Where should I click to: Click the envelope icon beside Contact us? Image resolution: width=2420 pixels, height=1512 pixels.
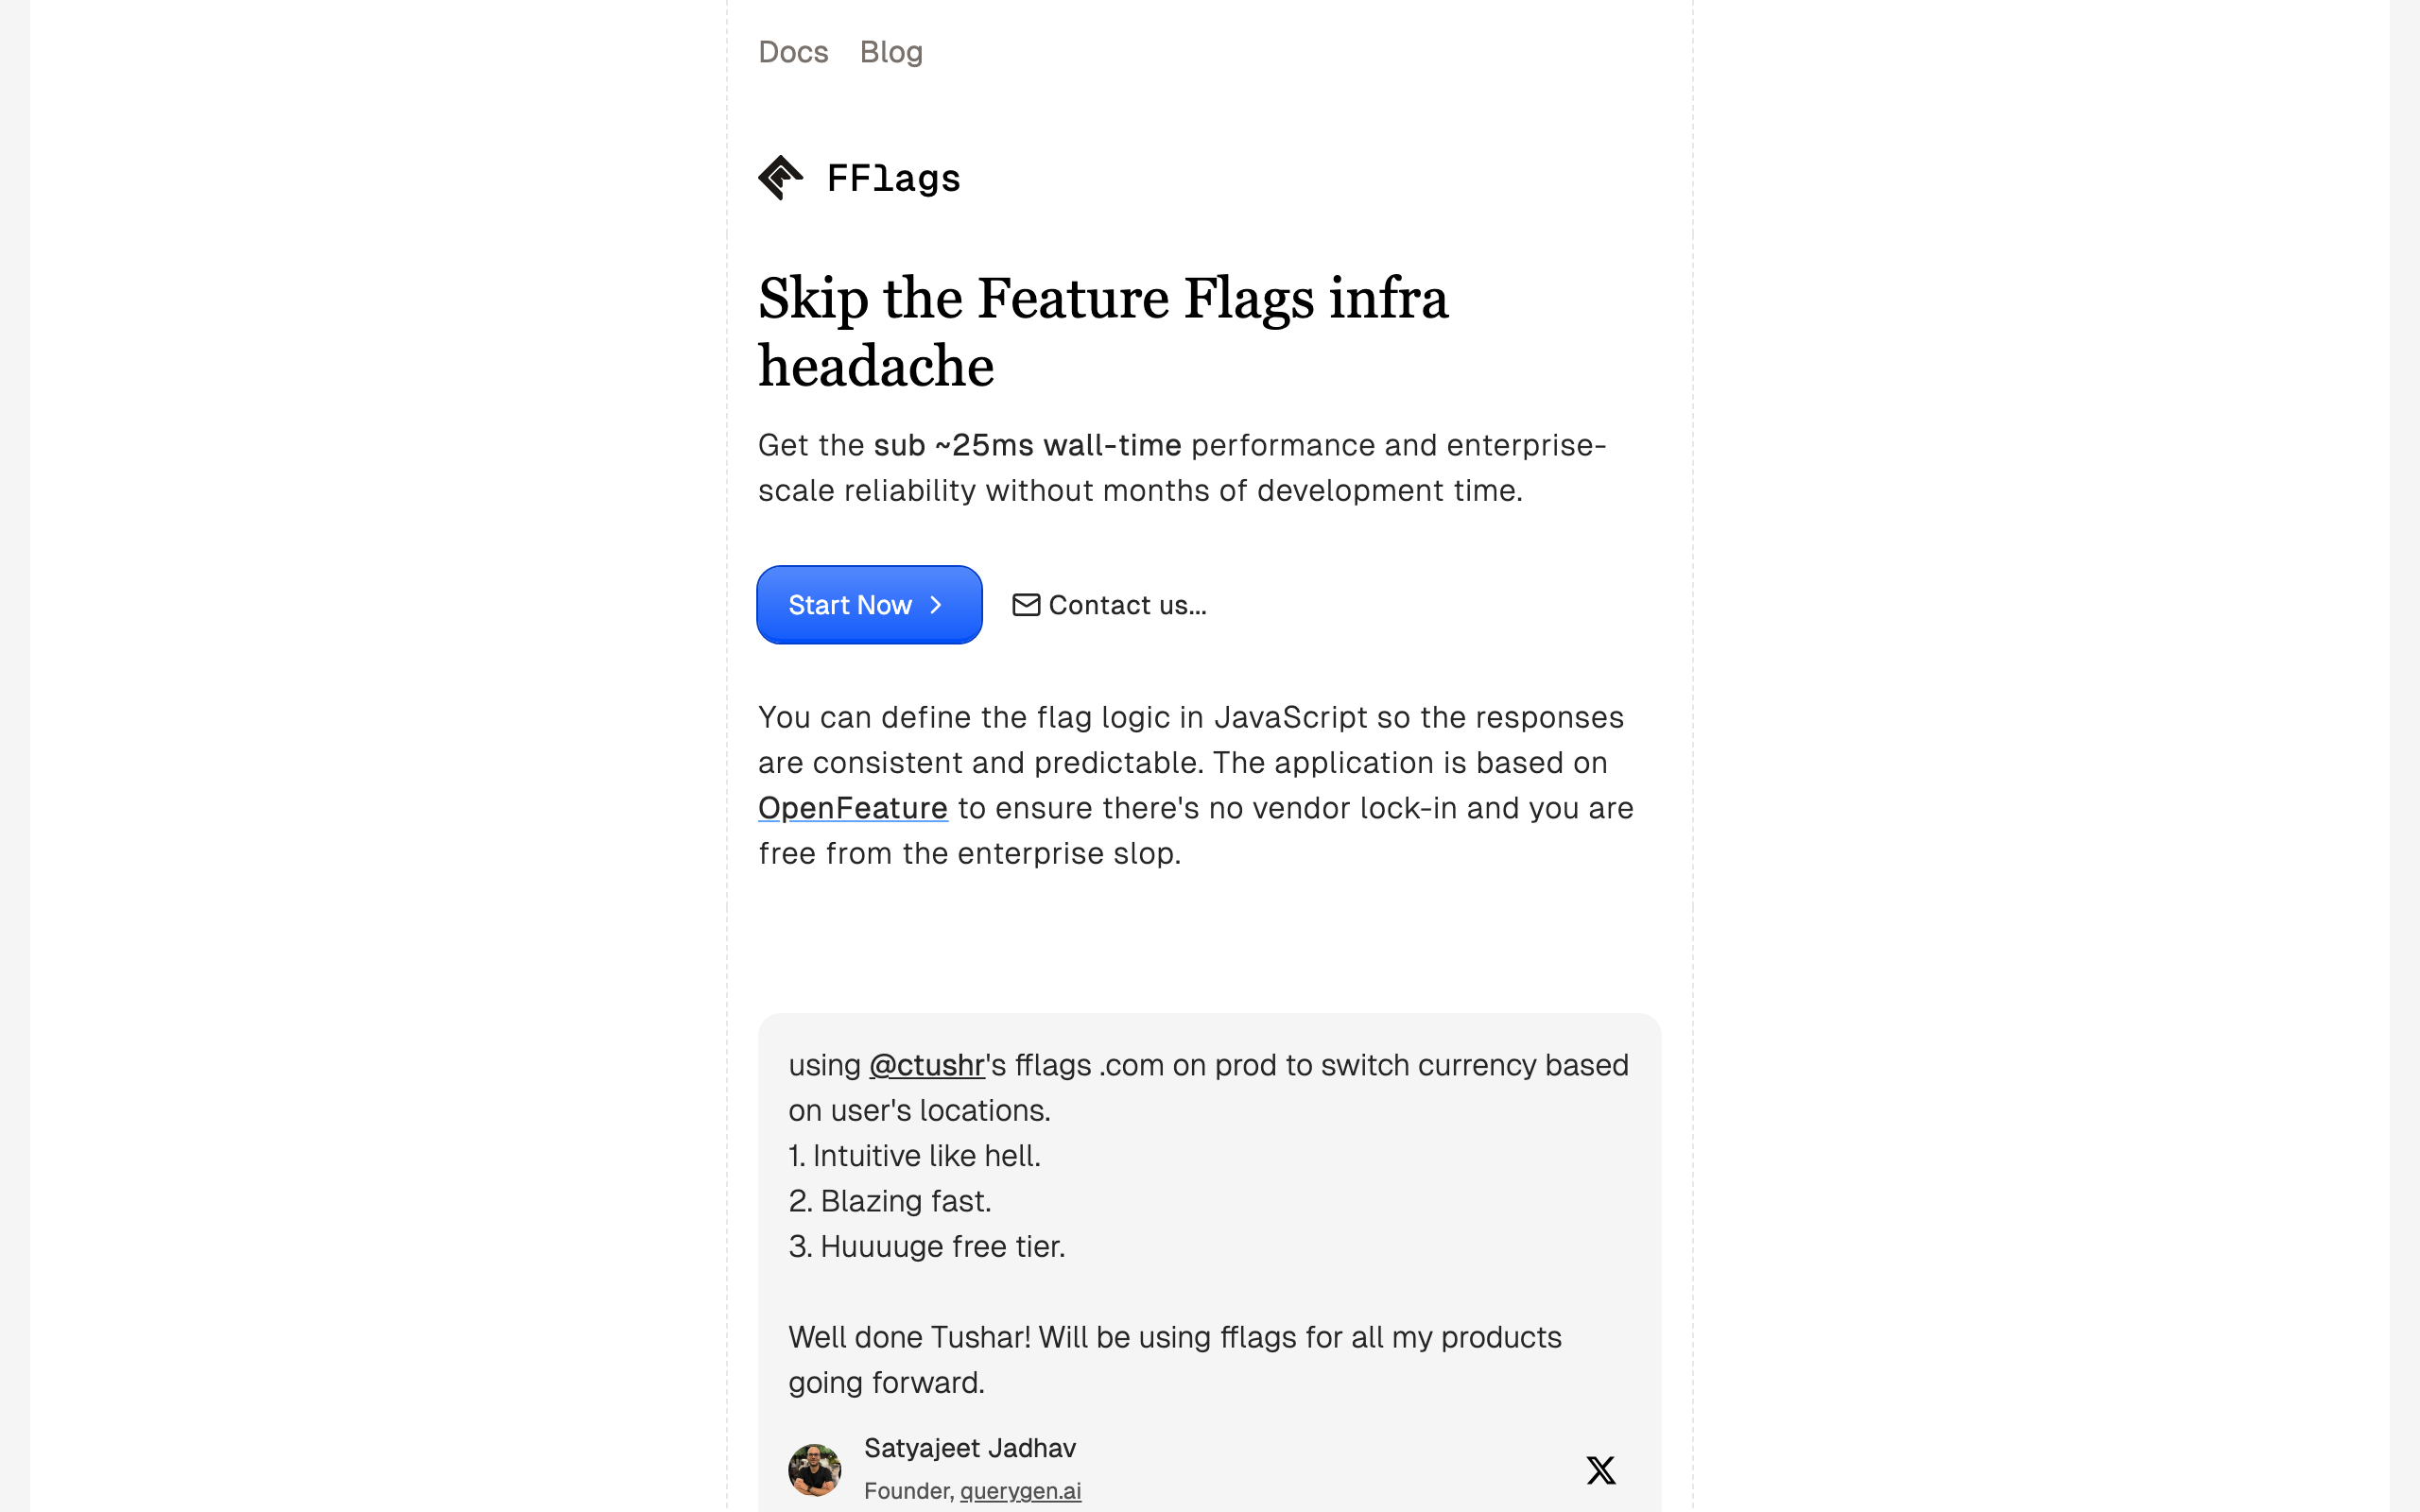click(1026, 605)
